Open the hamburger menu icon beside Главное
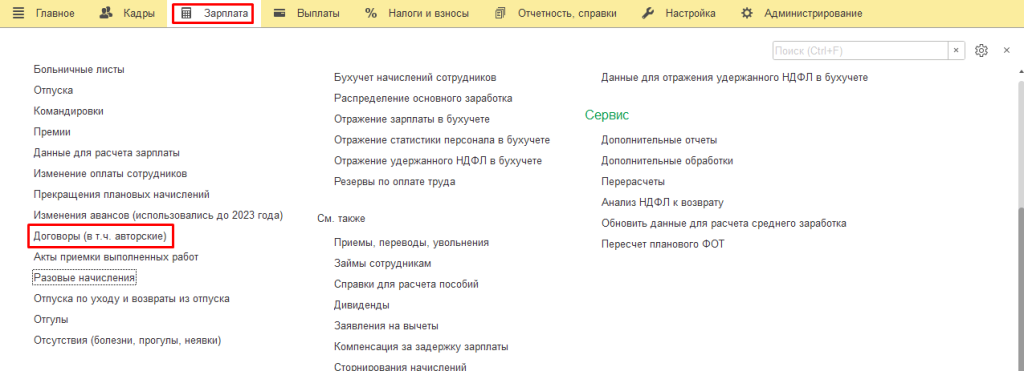This screenshot has width=1024, height=371. pyautogui.click(x=18, y=13)
